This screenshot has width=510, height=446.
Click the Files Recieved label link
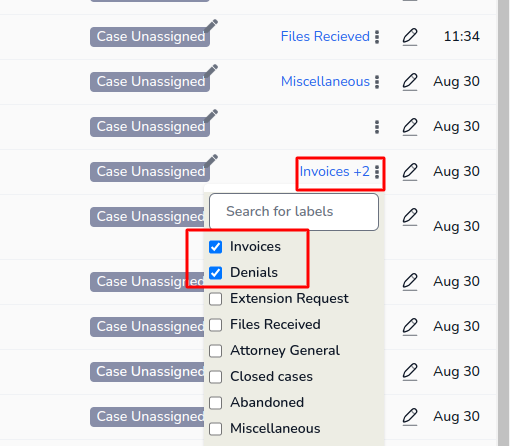325,36
